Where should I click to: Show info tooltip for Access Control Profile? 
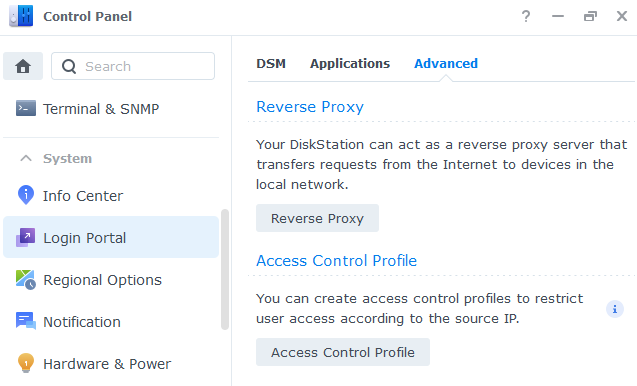pyautogui.click(x=615, y=309)
